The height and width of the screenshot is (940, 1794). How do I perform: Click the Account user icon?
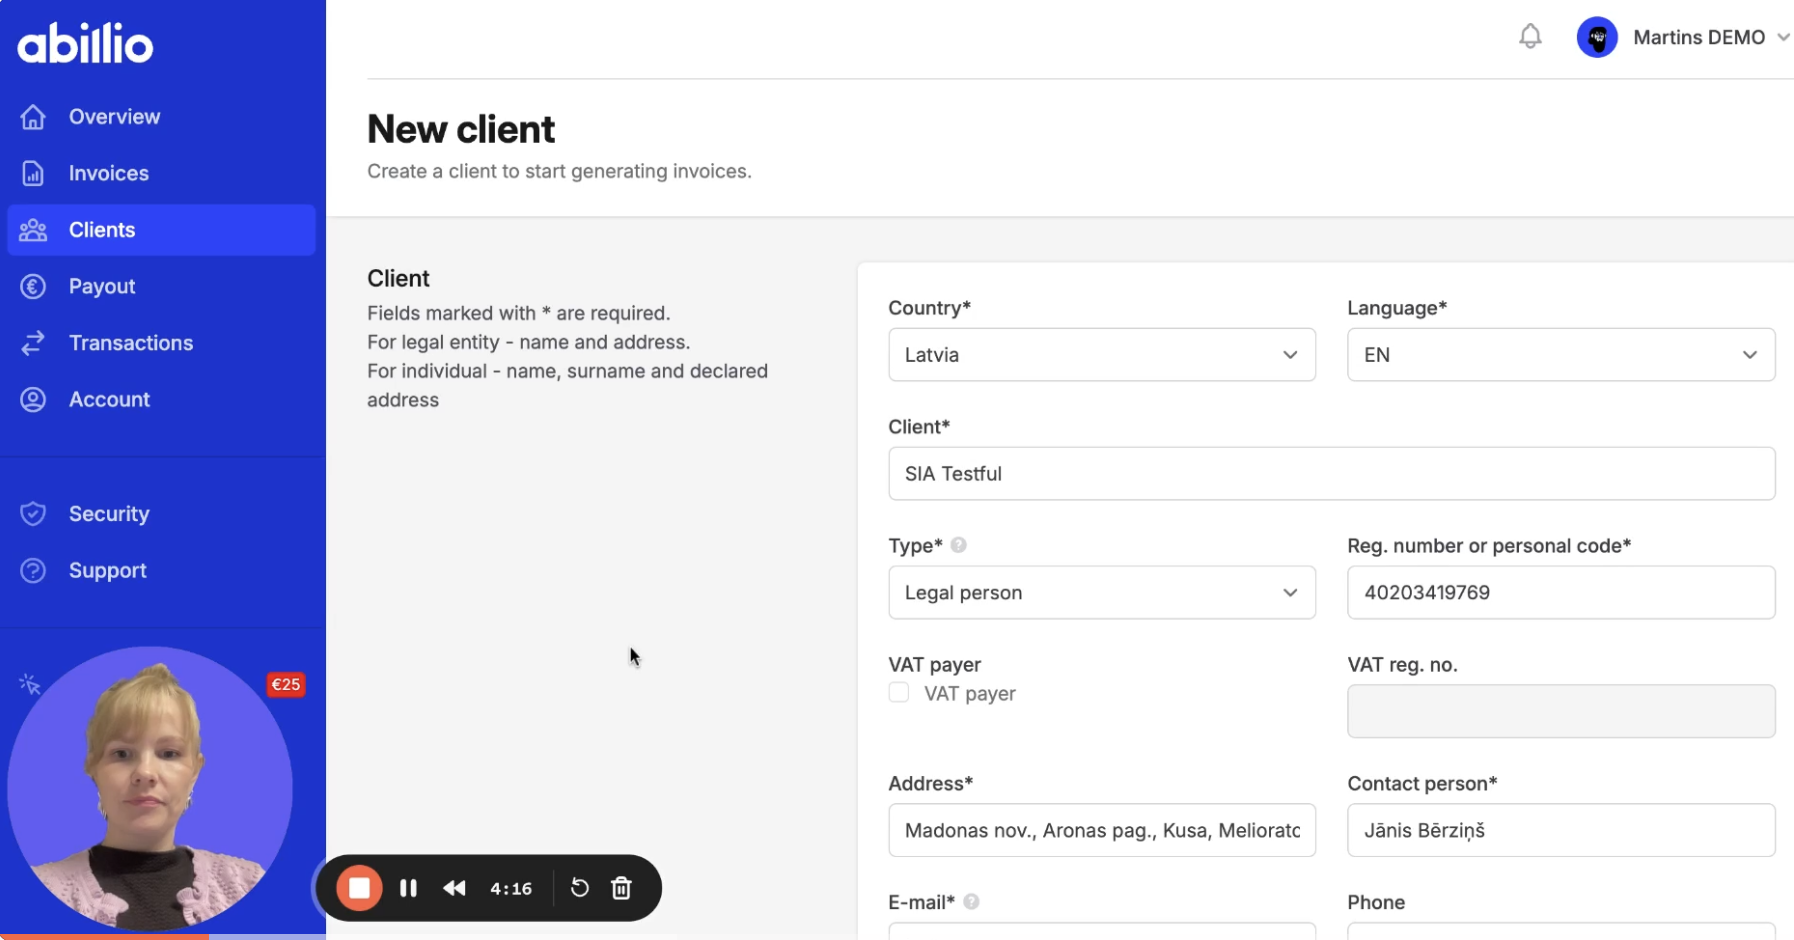coord(33,400)
